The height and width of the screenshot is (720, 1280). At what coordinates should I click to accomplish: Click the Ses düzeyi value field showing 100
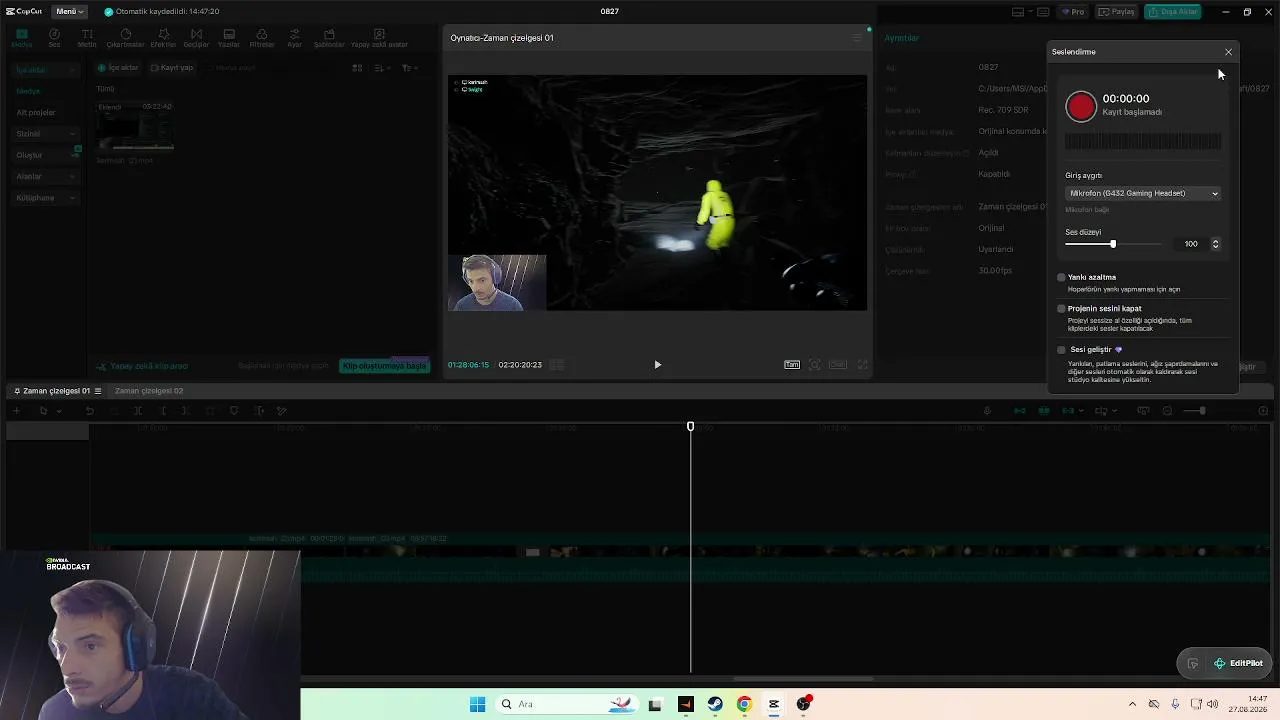1190,244
